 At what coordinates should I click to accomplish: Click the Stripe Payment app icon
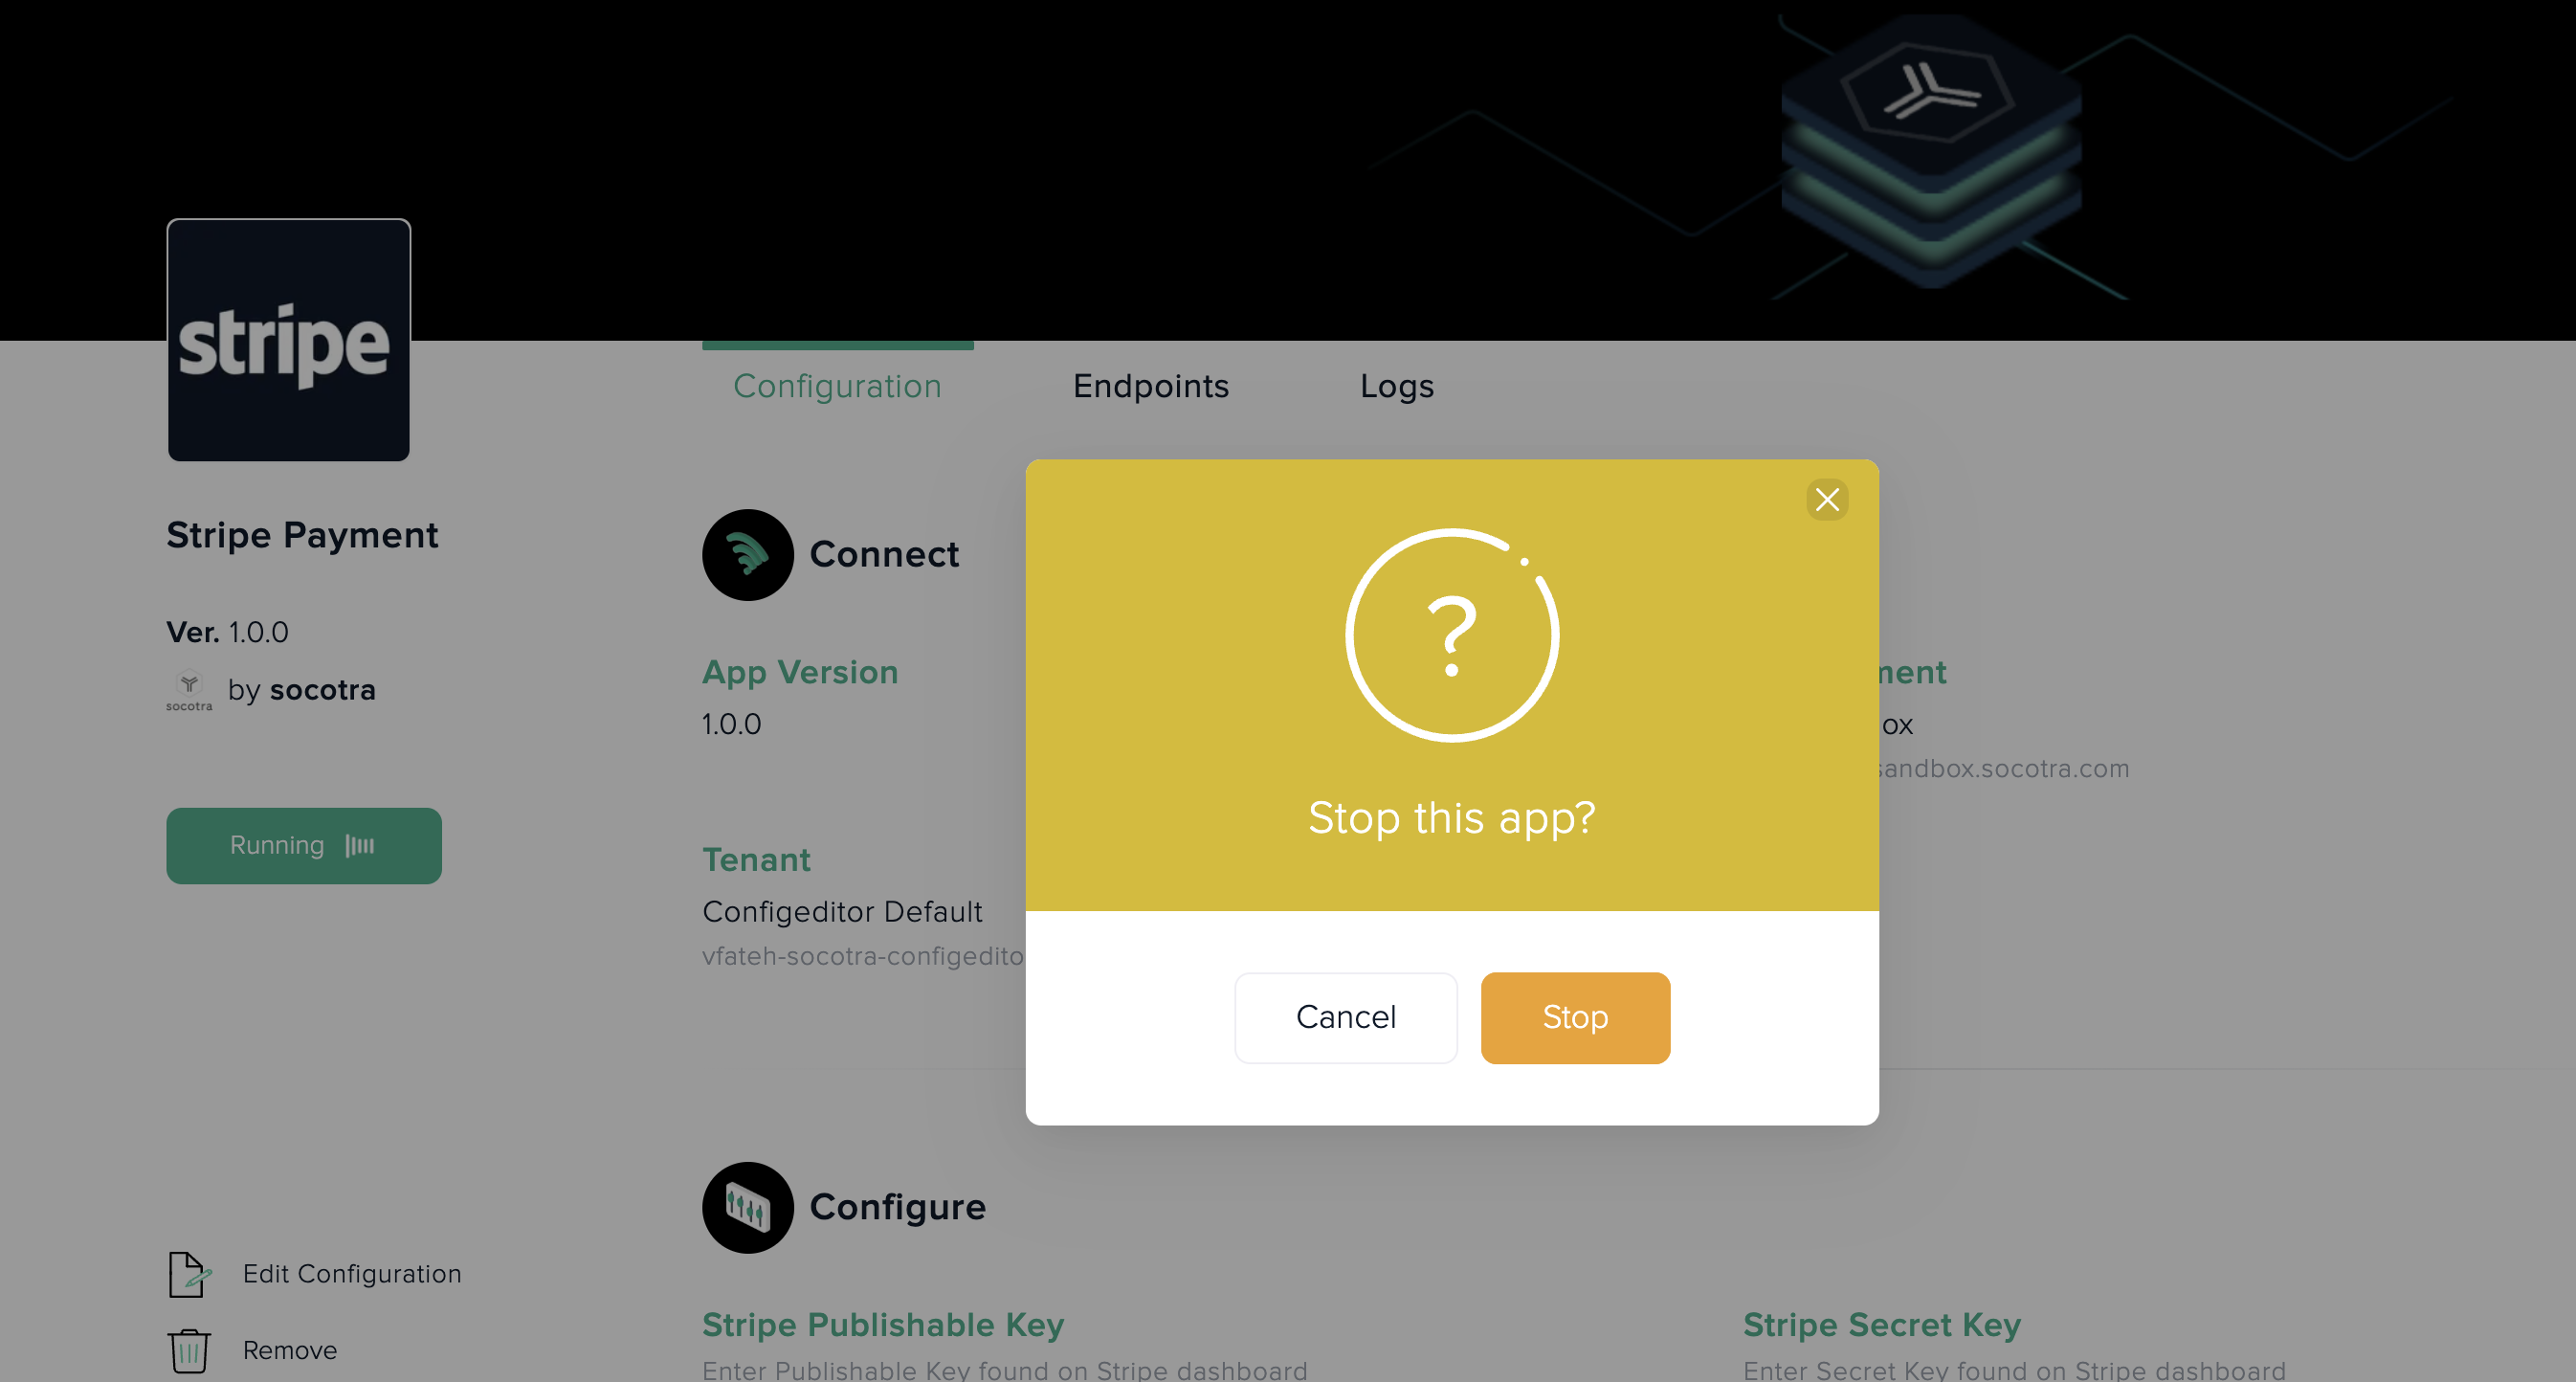tap(288, 341)
